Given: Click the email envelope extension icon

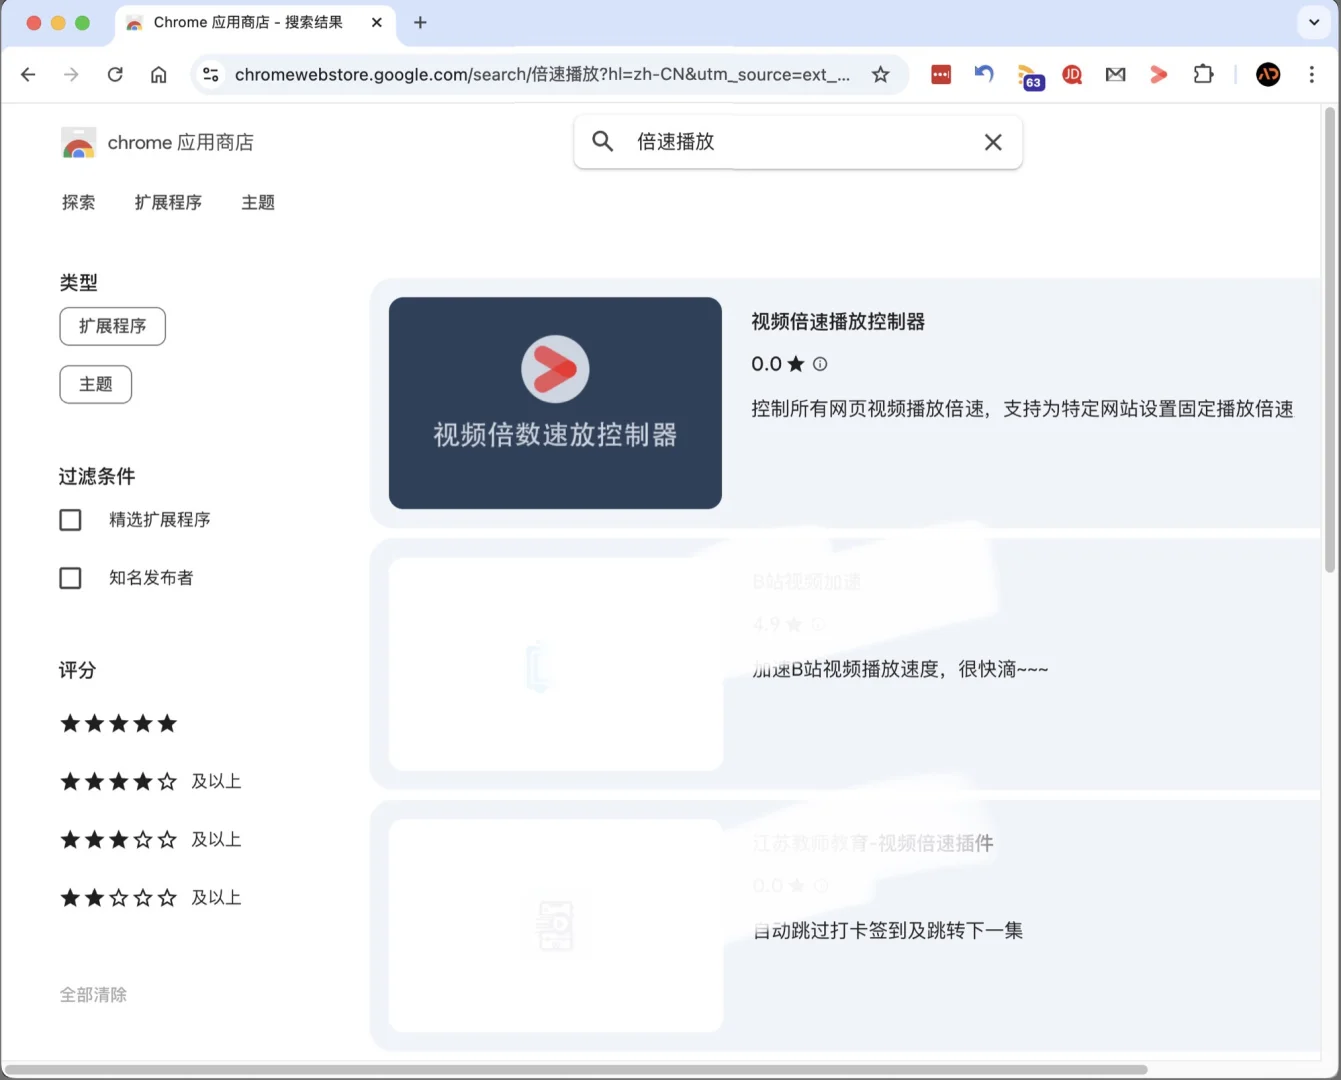Looking at the screenshot, I should [x=1115, y=74].
